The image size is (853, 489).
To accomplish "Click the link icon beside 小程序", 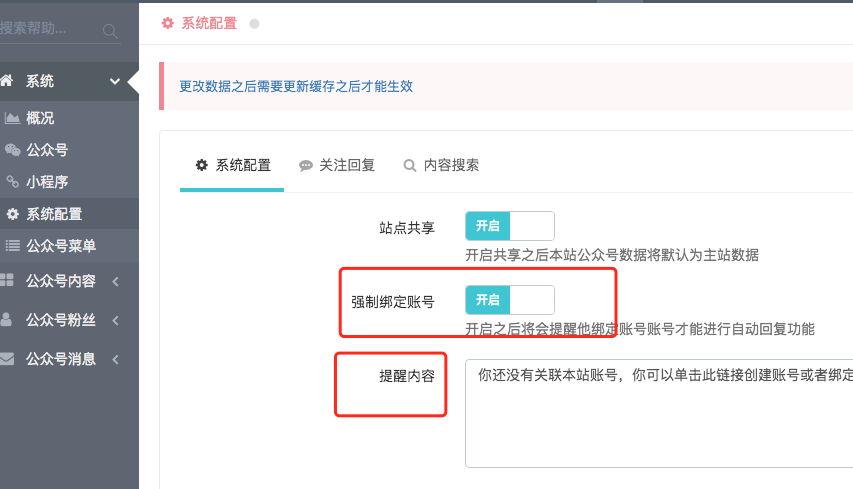I will 13,181.
